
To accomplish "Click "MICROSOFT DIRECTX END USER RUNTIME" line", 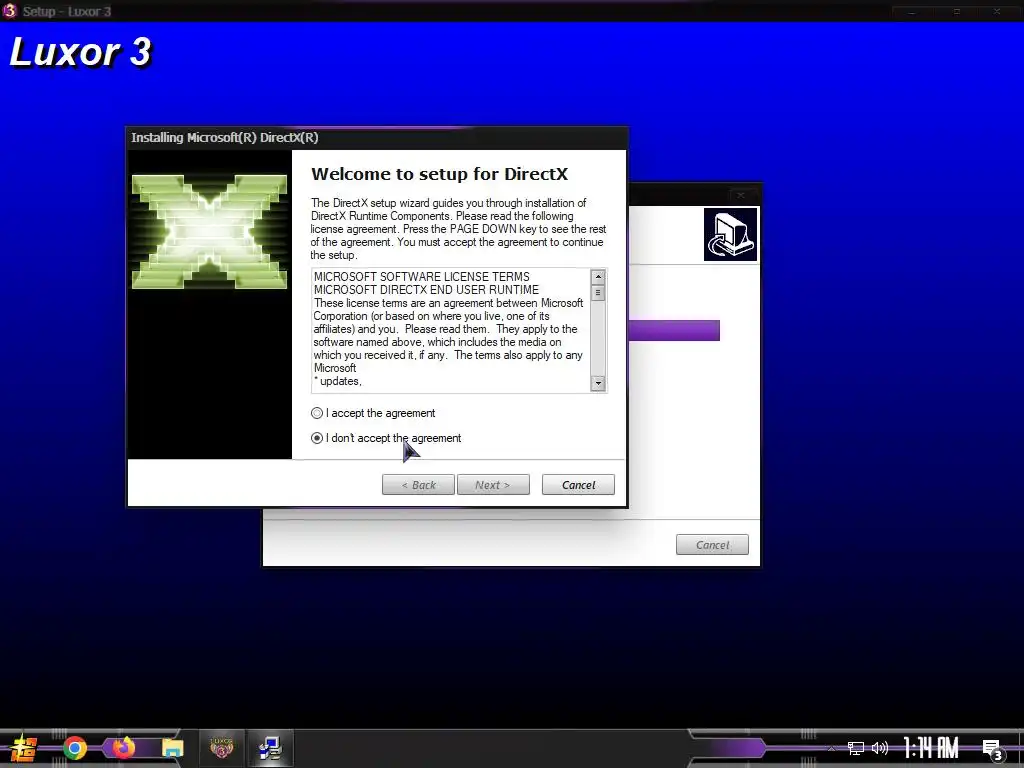I will (426, 290).
